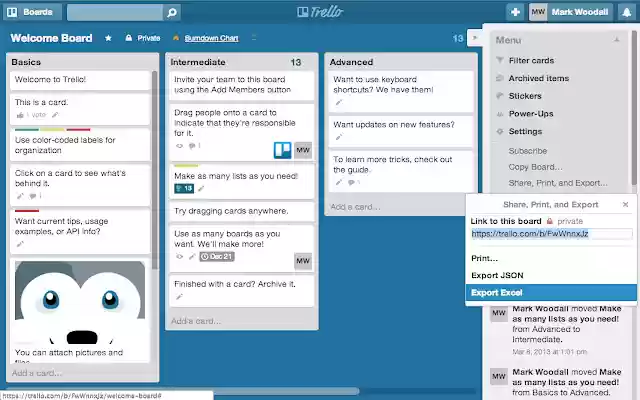The image size is (640, 400).
Task: Focus the top search input field
Action: [115, 12]
